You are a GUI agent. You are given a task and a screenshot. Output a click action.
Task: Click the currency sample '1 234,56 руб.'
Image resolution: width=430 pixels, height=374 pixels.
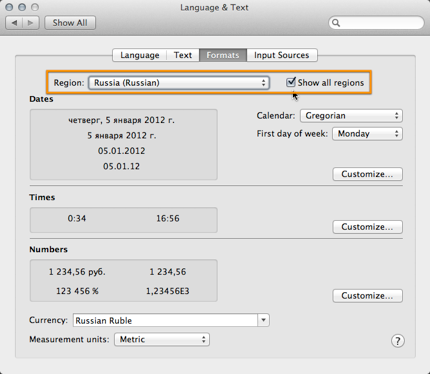click(x=77, y=272)
